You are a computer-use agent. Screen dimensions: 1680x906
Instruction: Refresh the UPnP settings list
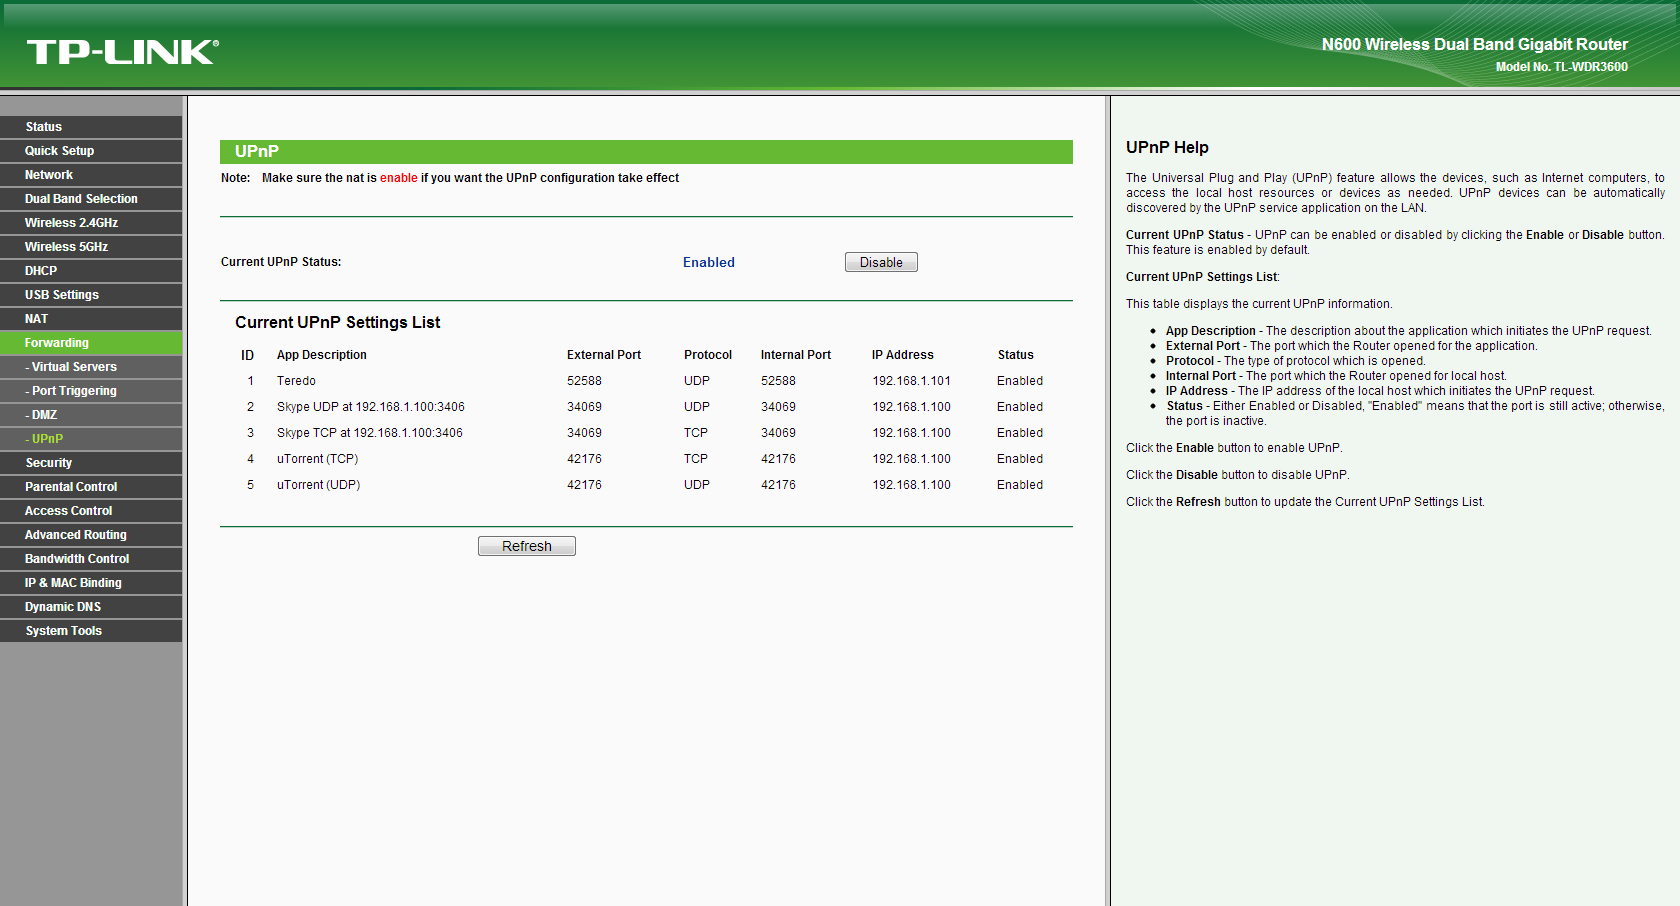[x=527, y=546]
